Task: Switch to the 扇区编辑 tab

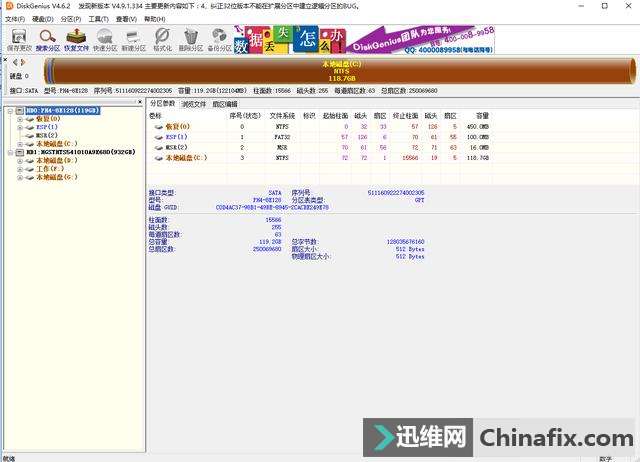Action: coord(225,104)
